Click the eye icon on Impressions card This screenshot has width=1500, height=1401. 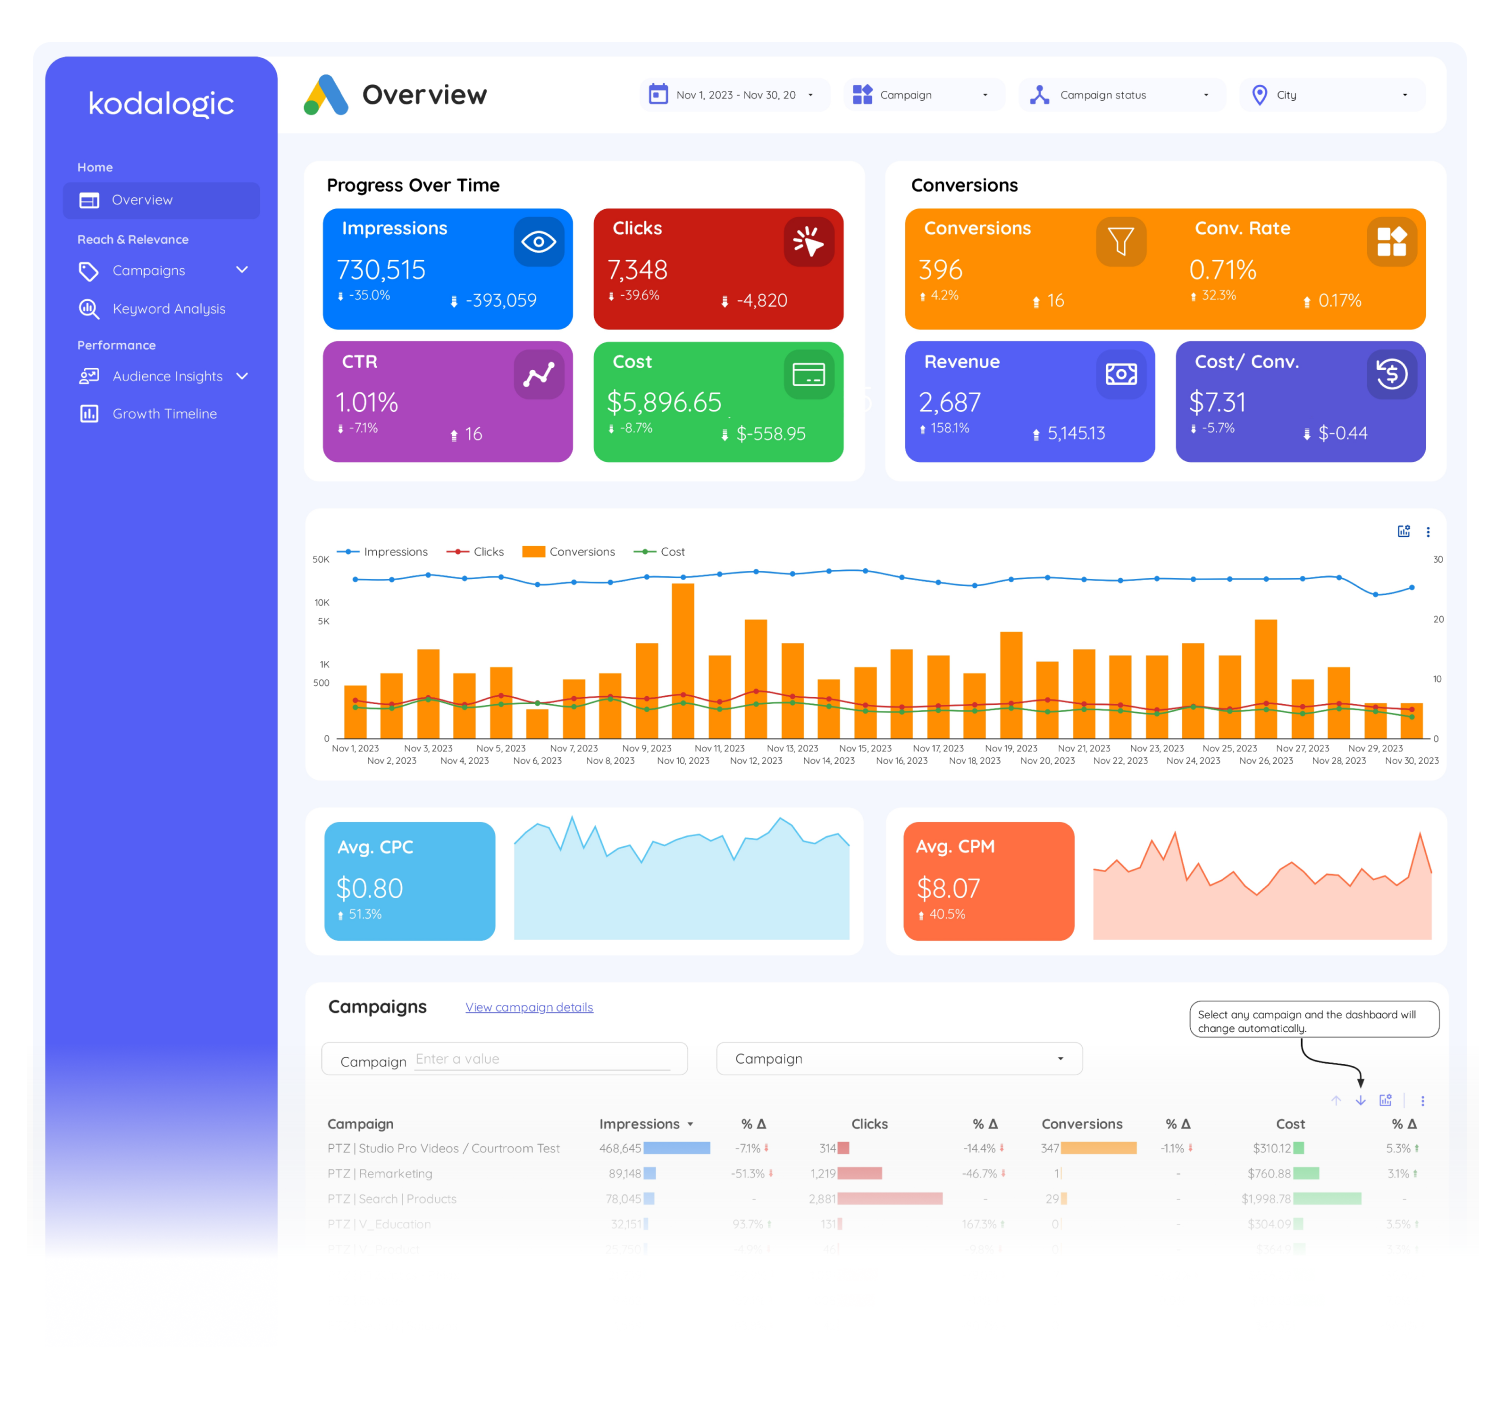(x=539, y=242)
